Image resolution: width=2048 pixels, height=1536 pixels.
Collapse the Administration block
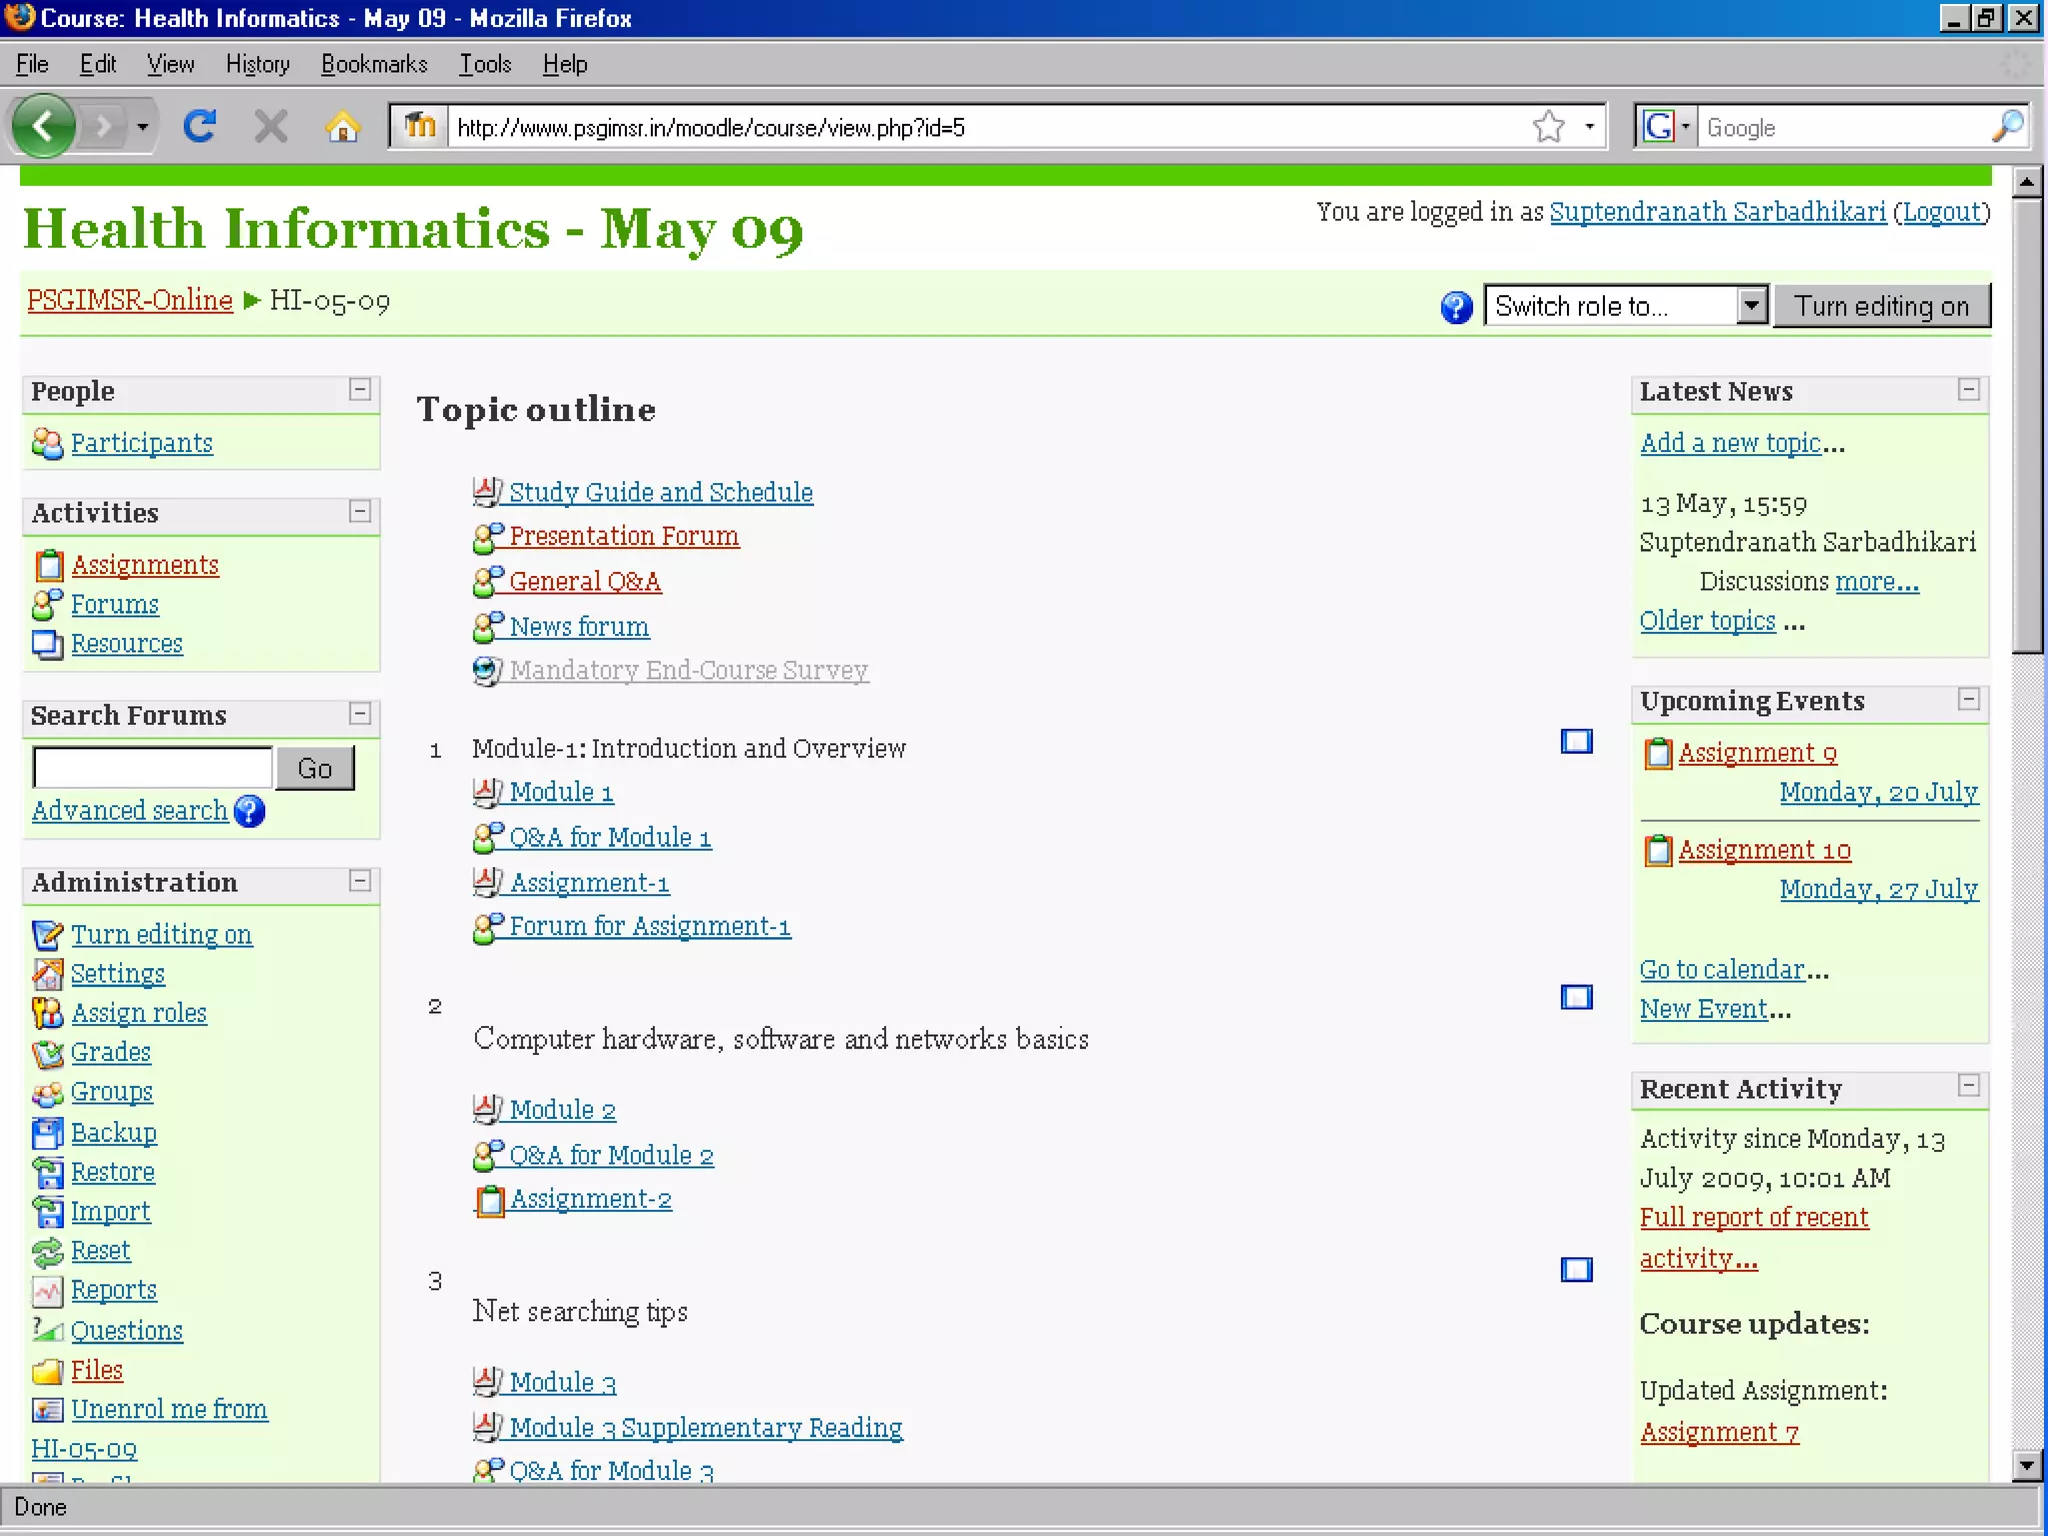pos(360,881)
